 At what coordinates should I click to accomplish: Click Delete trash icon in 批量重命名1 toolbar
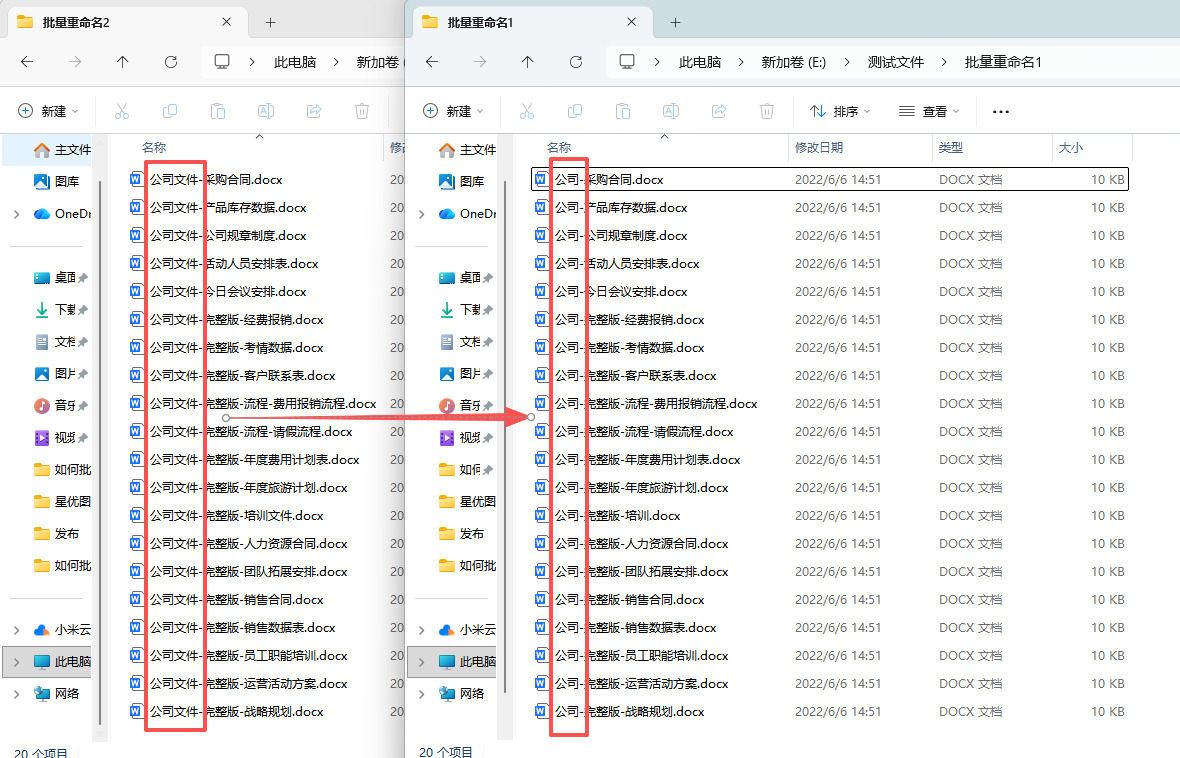point(767,111)
